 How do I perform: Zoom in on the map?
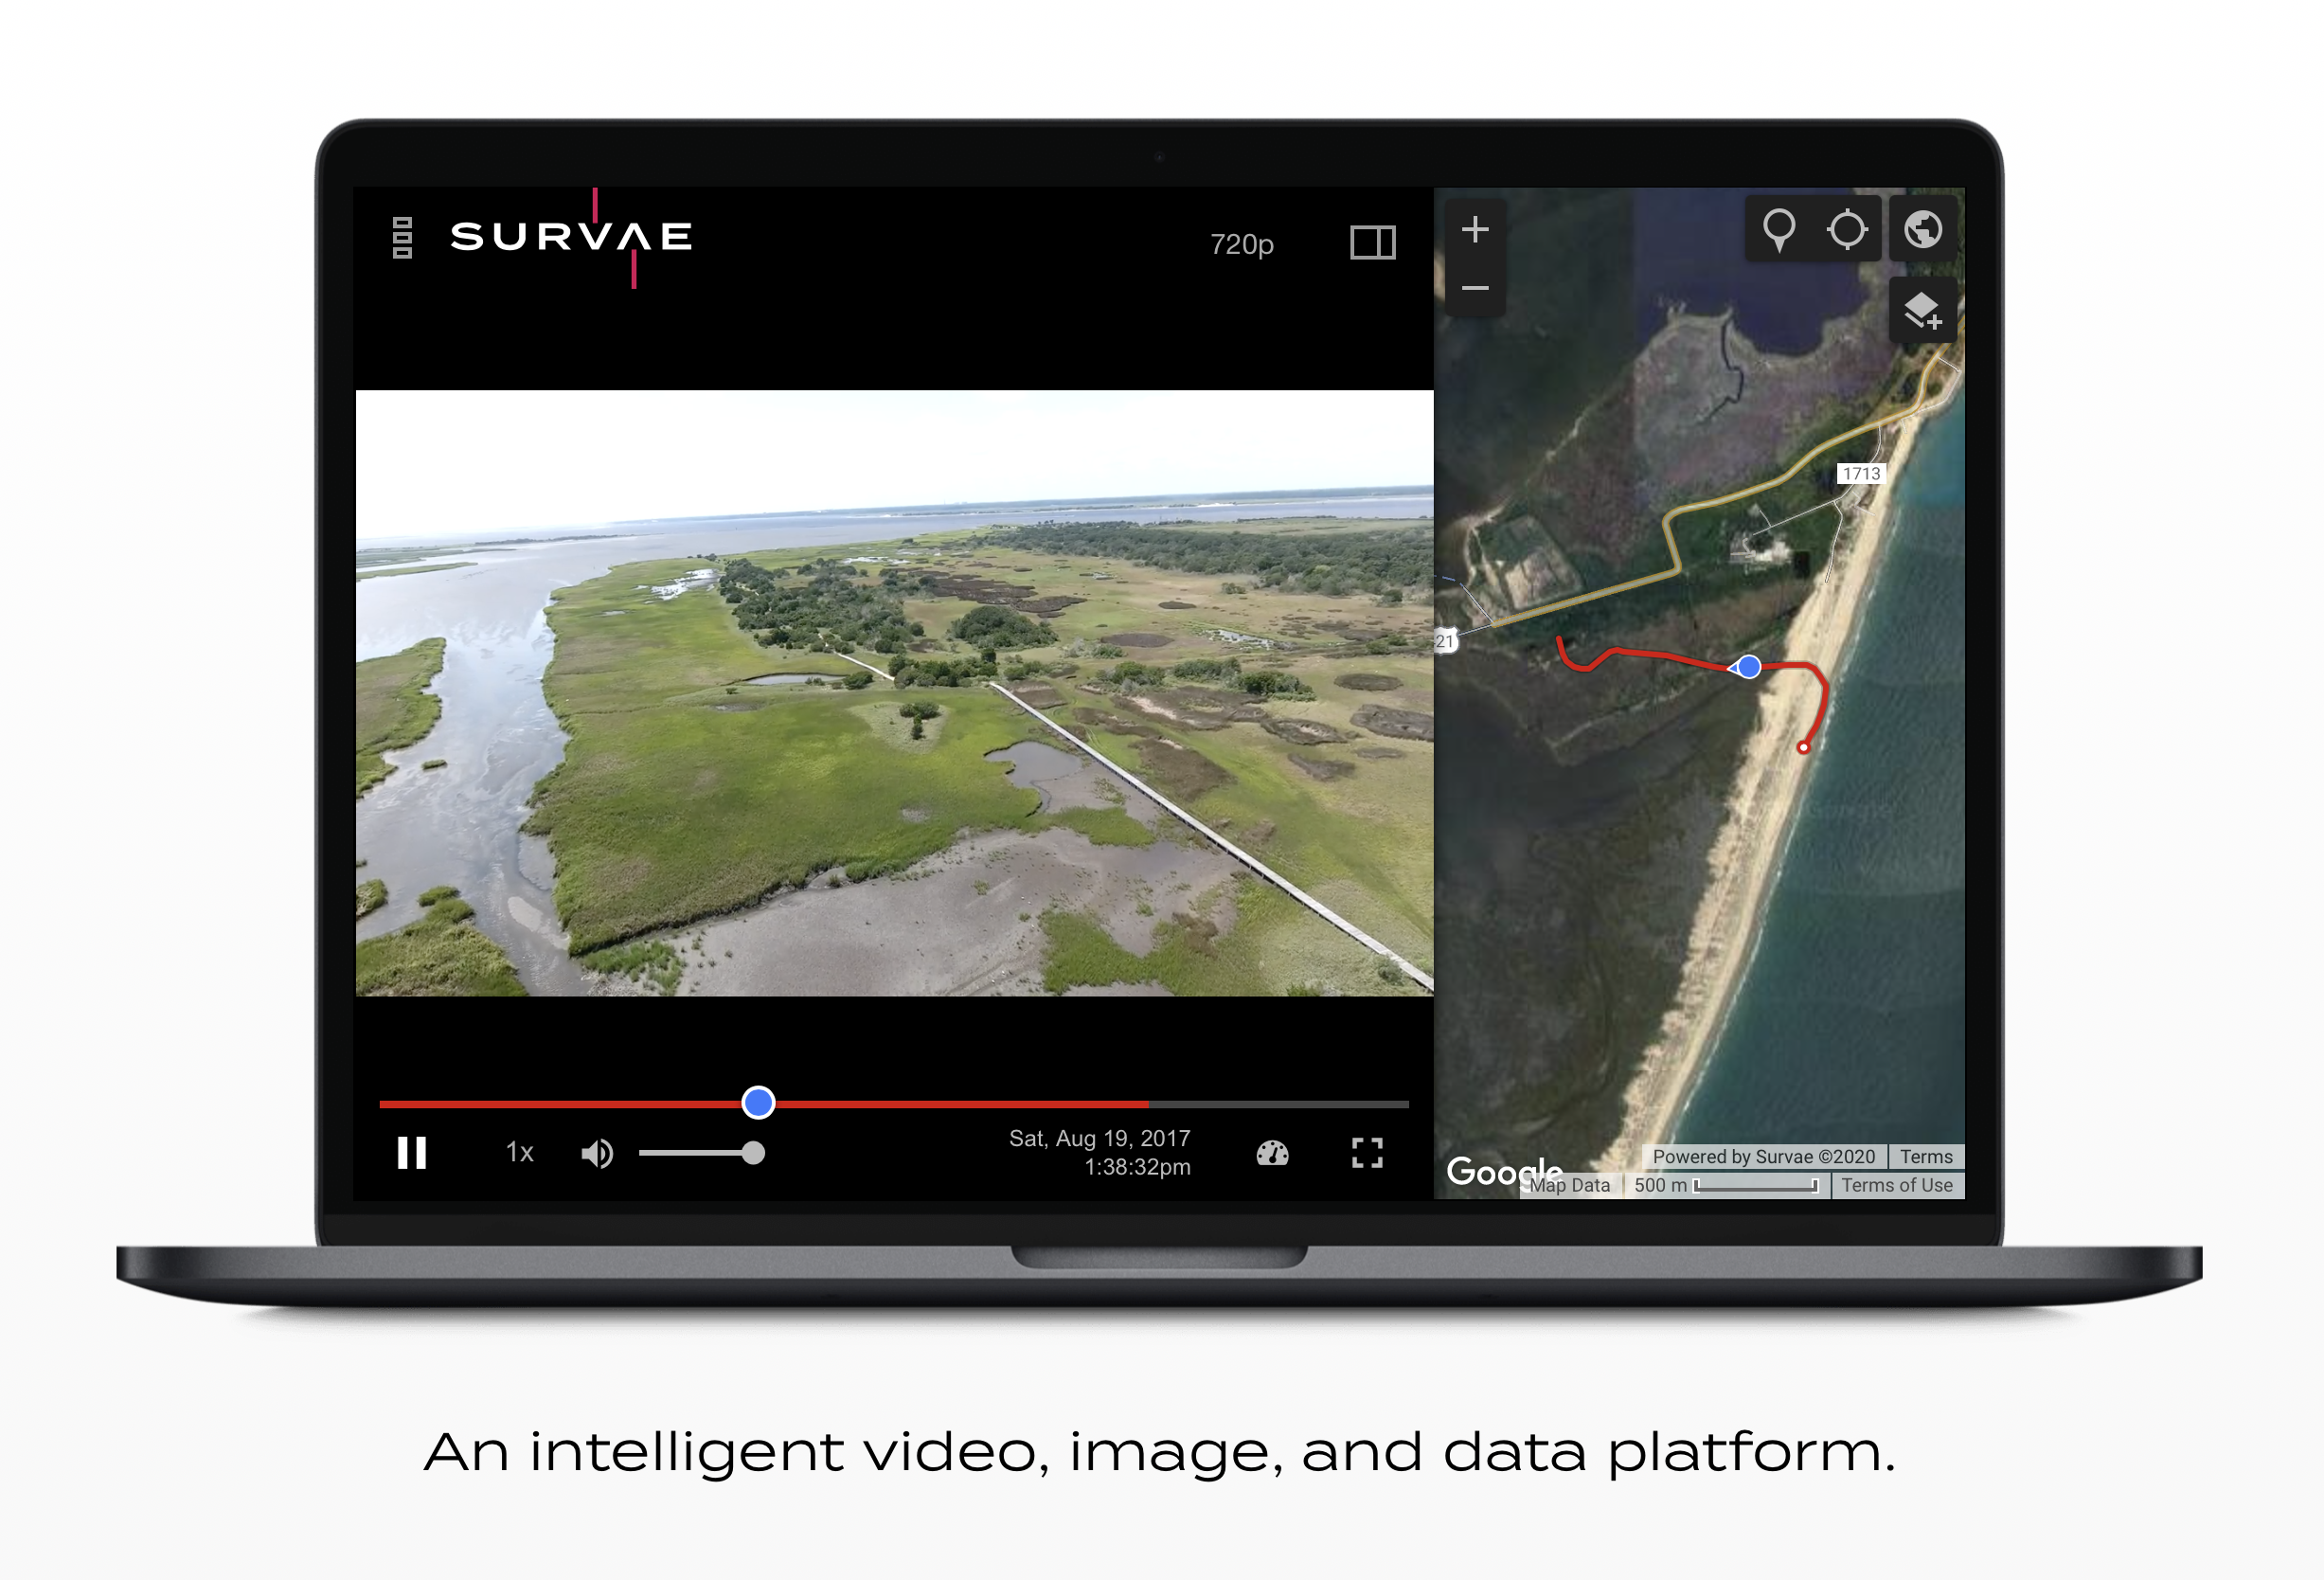tap(1475, 230)
